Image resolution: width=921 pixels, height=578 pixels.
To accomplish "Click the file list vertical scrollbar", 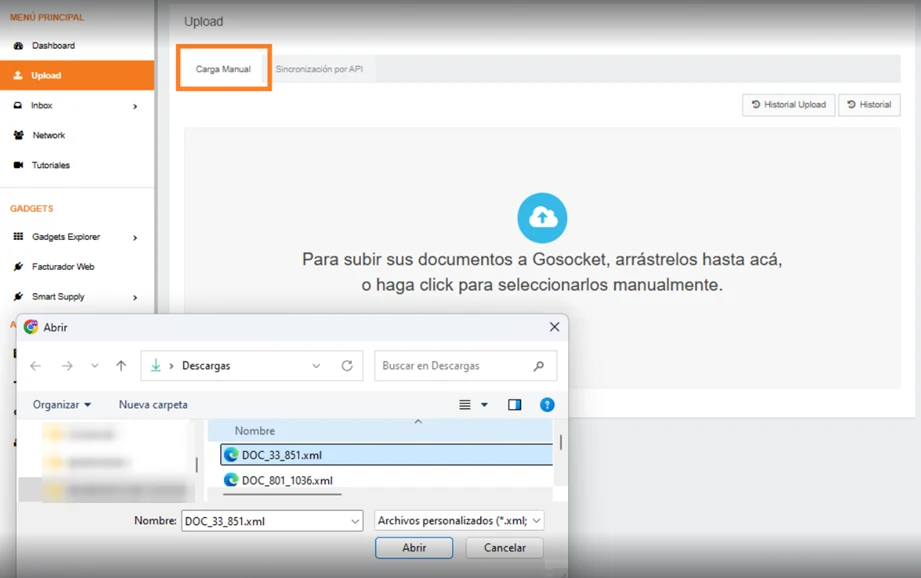I will coord(561,442).
